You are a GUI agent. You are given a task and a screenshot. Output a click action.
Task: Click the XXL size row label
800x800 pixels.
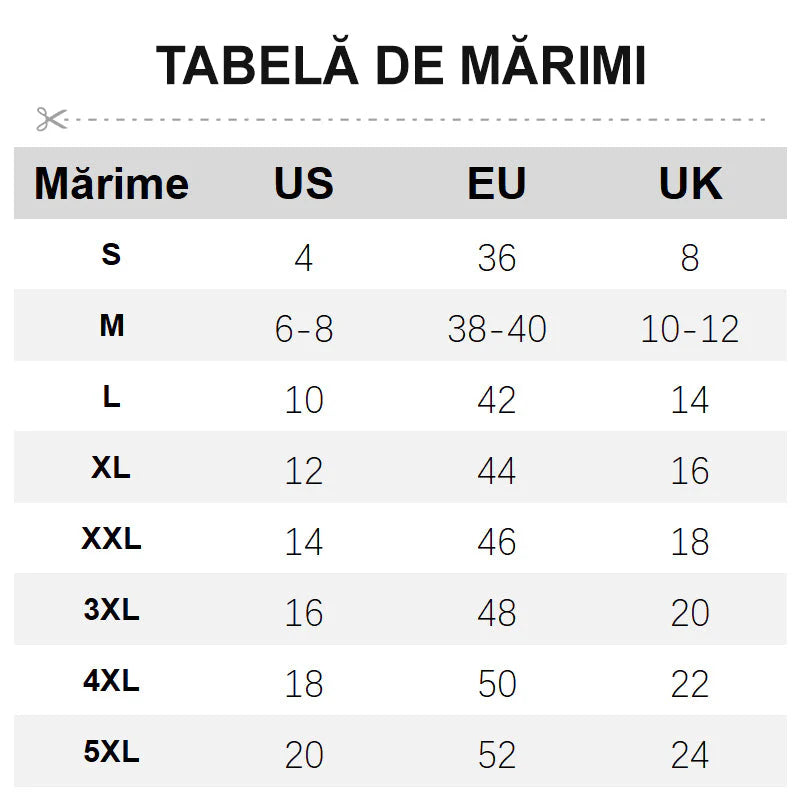coord(111,539)
